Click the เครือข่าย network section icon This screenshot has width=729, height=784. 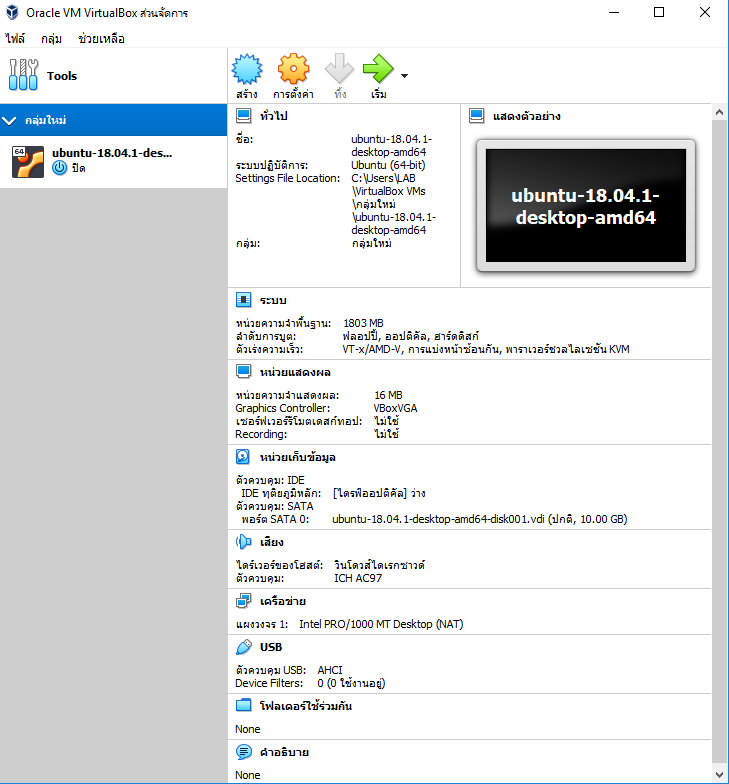[243, 602]
